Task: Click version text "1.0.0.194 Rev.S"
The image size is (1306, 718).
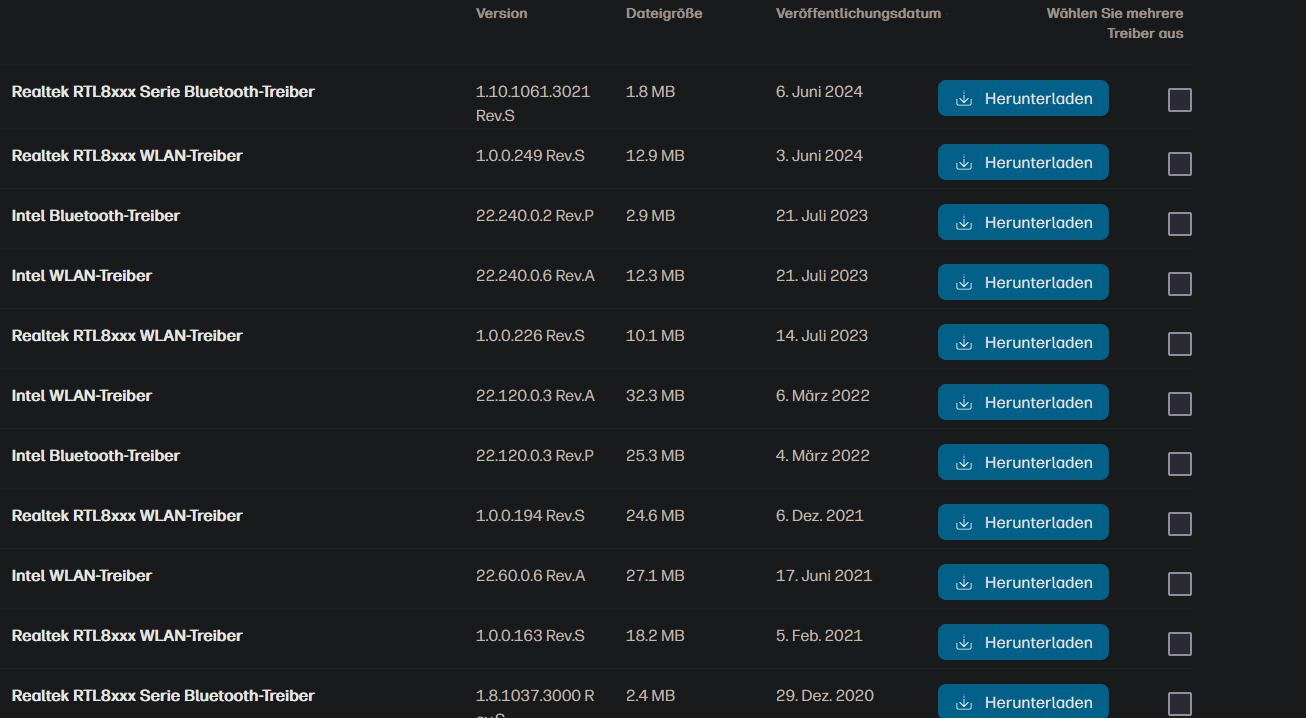Action: tap(530, 516)
